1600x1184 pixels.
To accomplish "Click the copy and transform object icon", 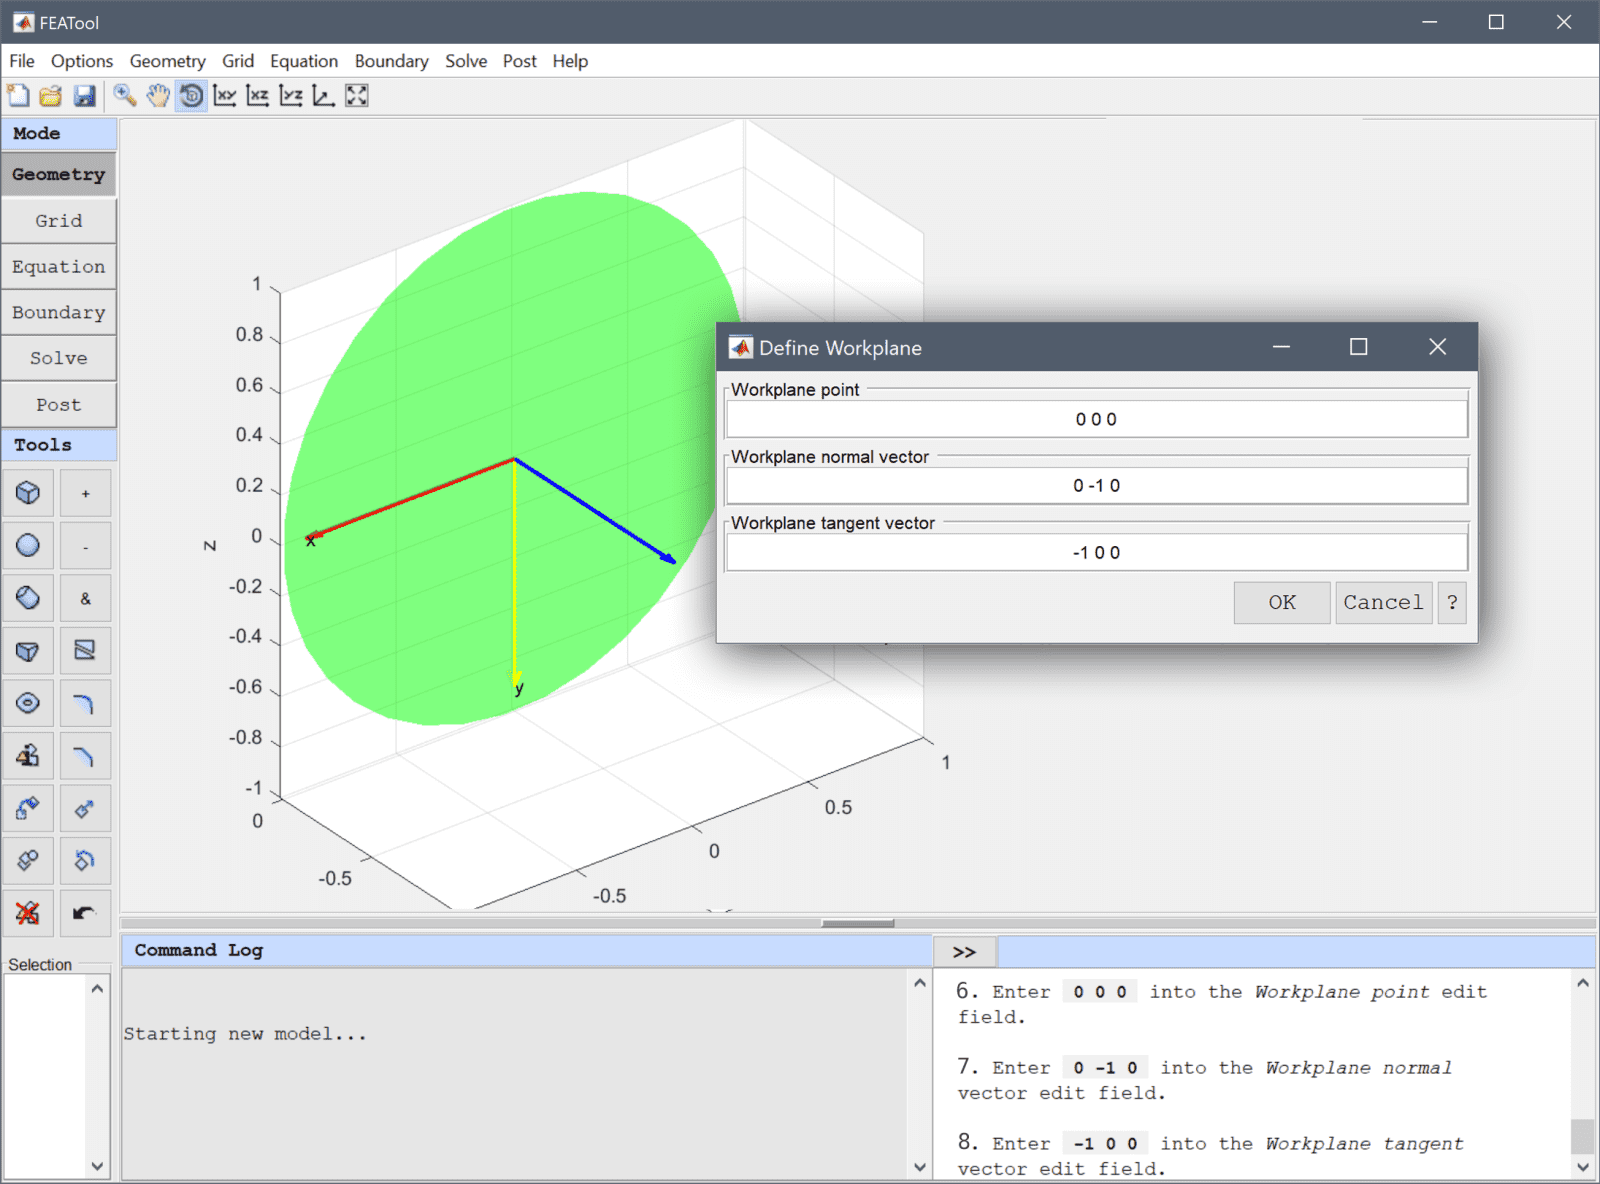I will coord(28,808).
